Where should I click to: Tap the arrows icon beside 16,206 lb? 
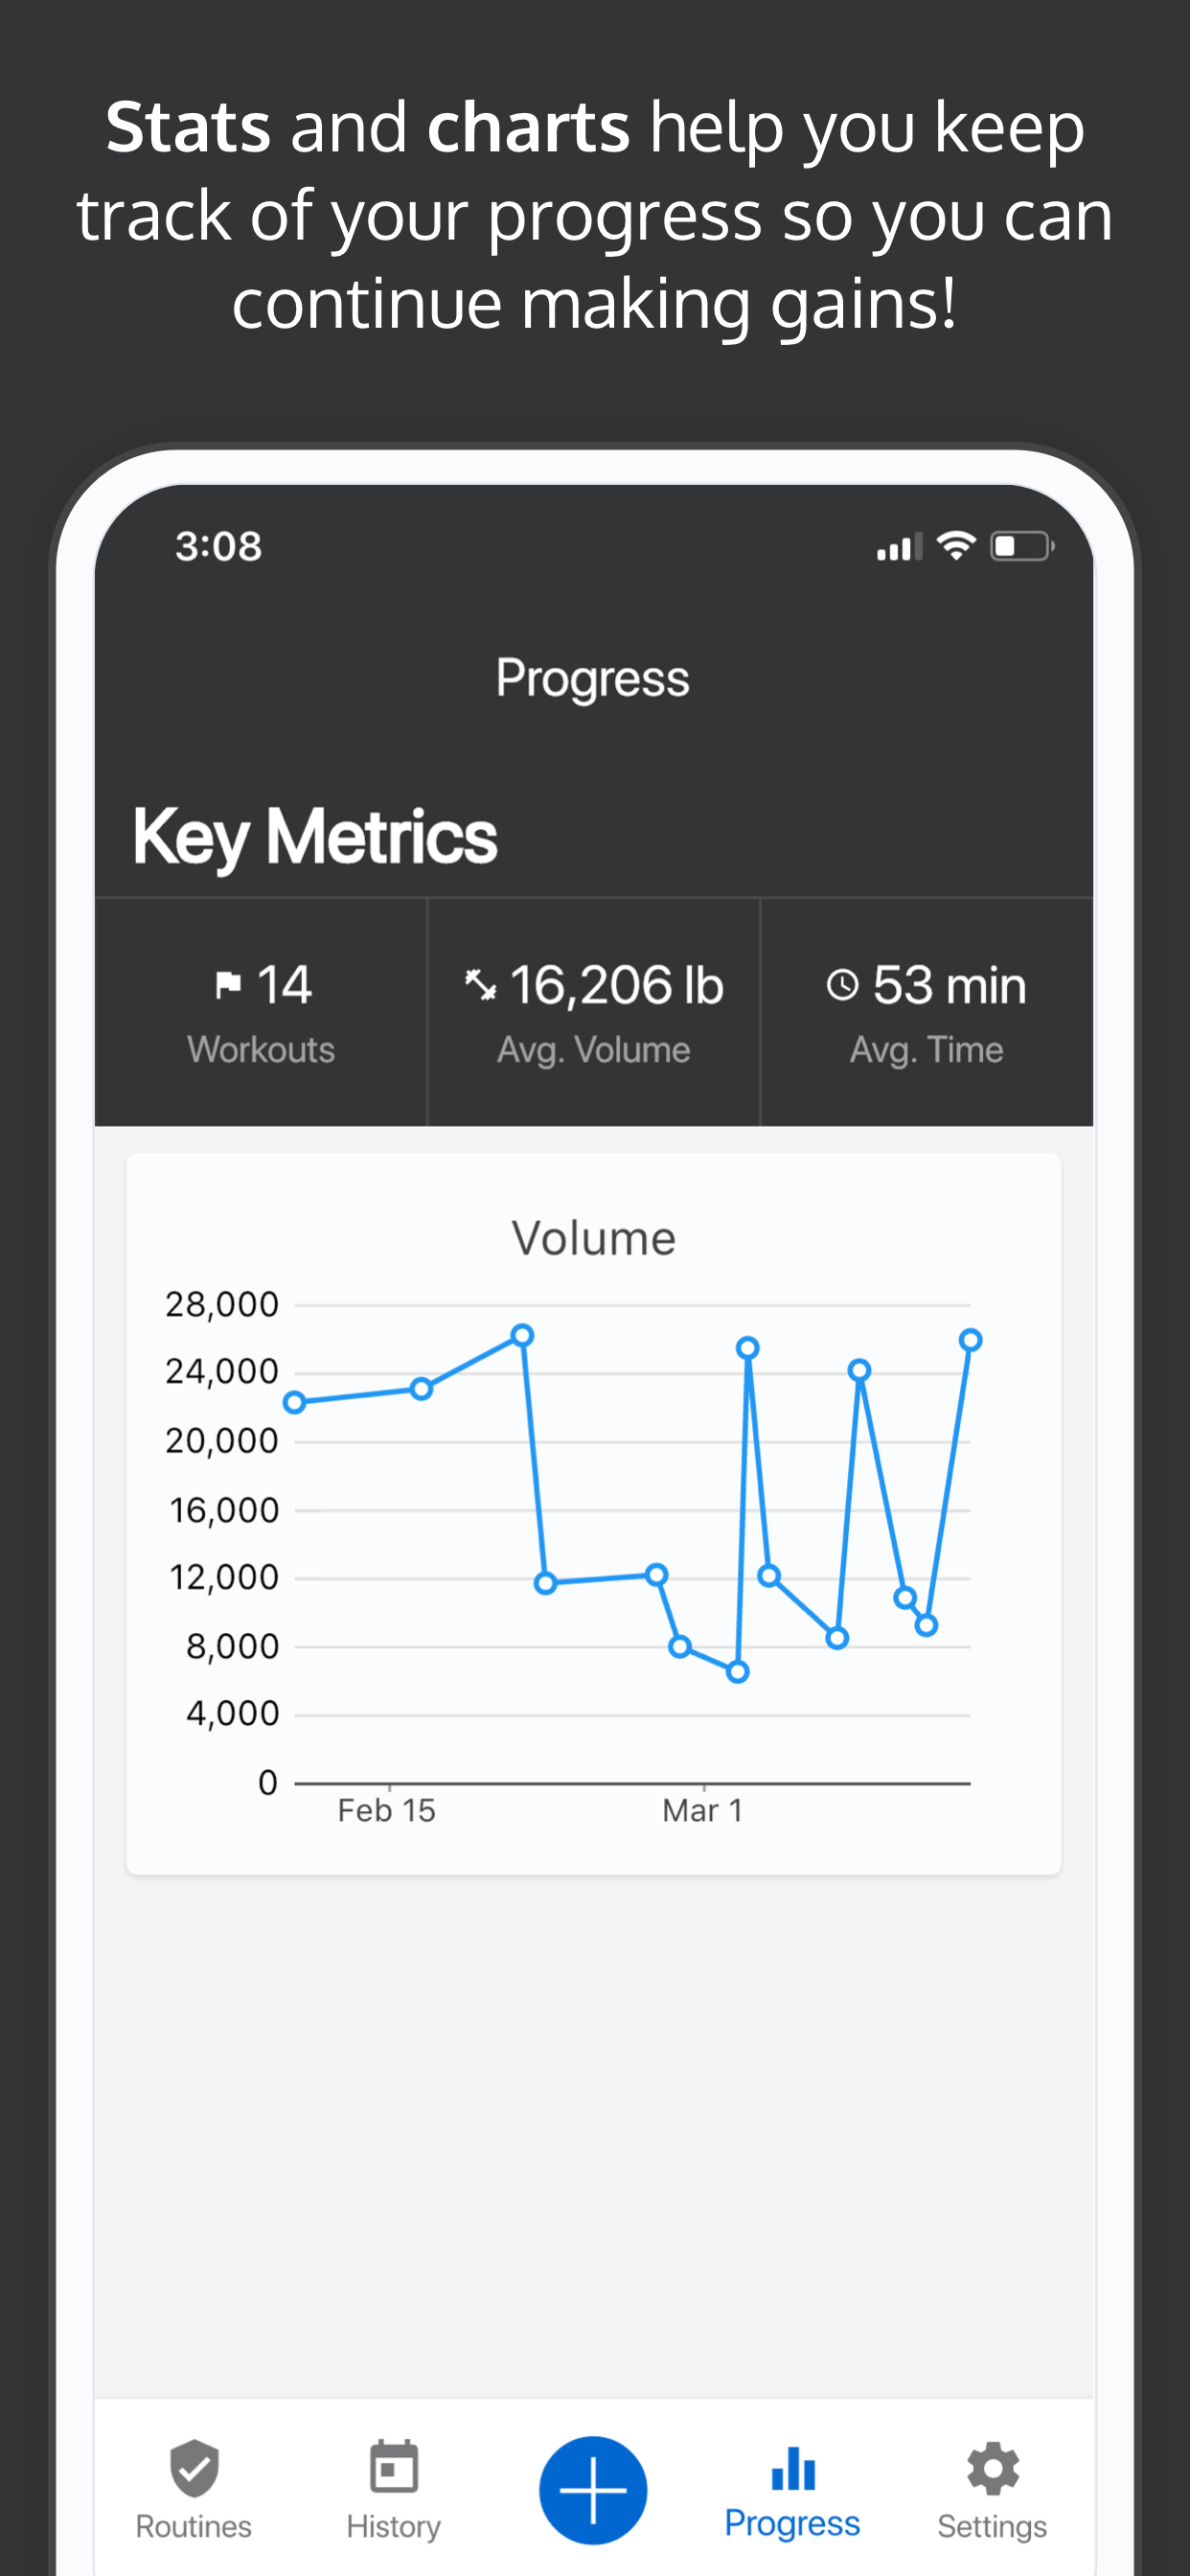[481, 985]
